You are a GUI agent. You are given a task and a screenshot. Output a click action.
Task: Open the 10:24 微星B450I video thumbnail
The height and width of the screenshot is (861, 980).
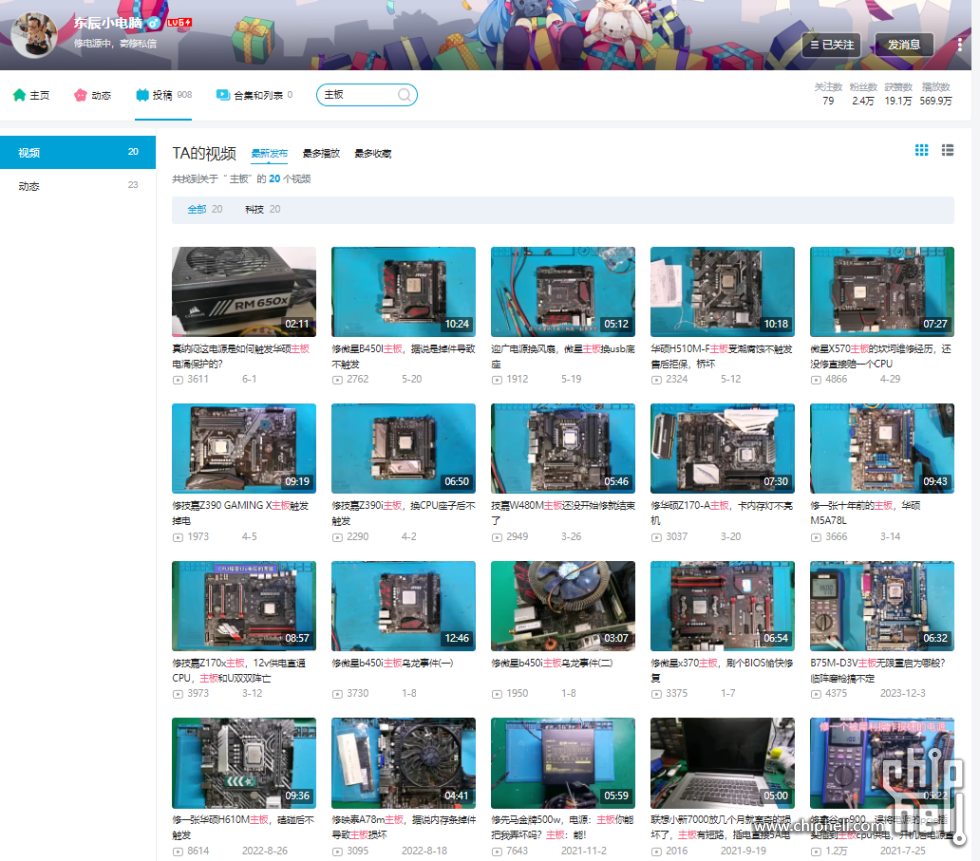point(403,292)
